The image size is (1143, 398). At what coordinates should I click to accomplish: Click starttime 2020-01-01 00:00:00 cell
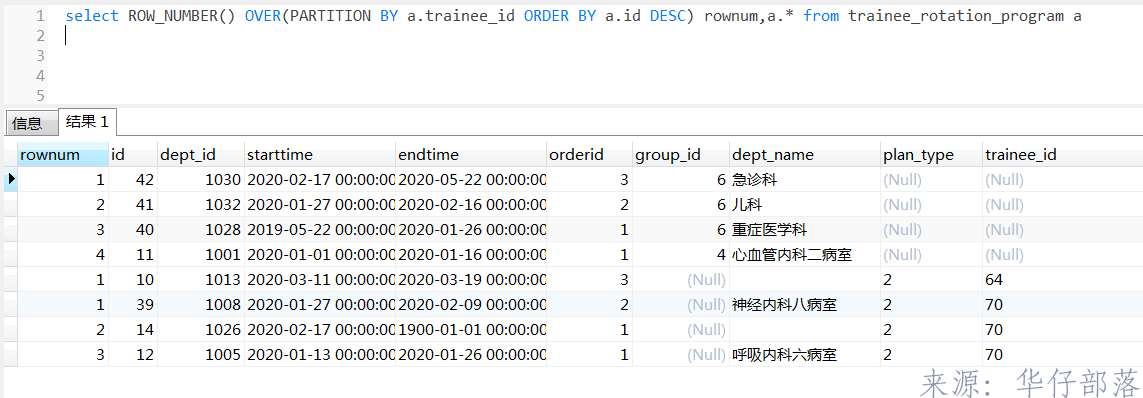[319, 255]
